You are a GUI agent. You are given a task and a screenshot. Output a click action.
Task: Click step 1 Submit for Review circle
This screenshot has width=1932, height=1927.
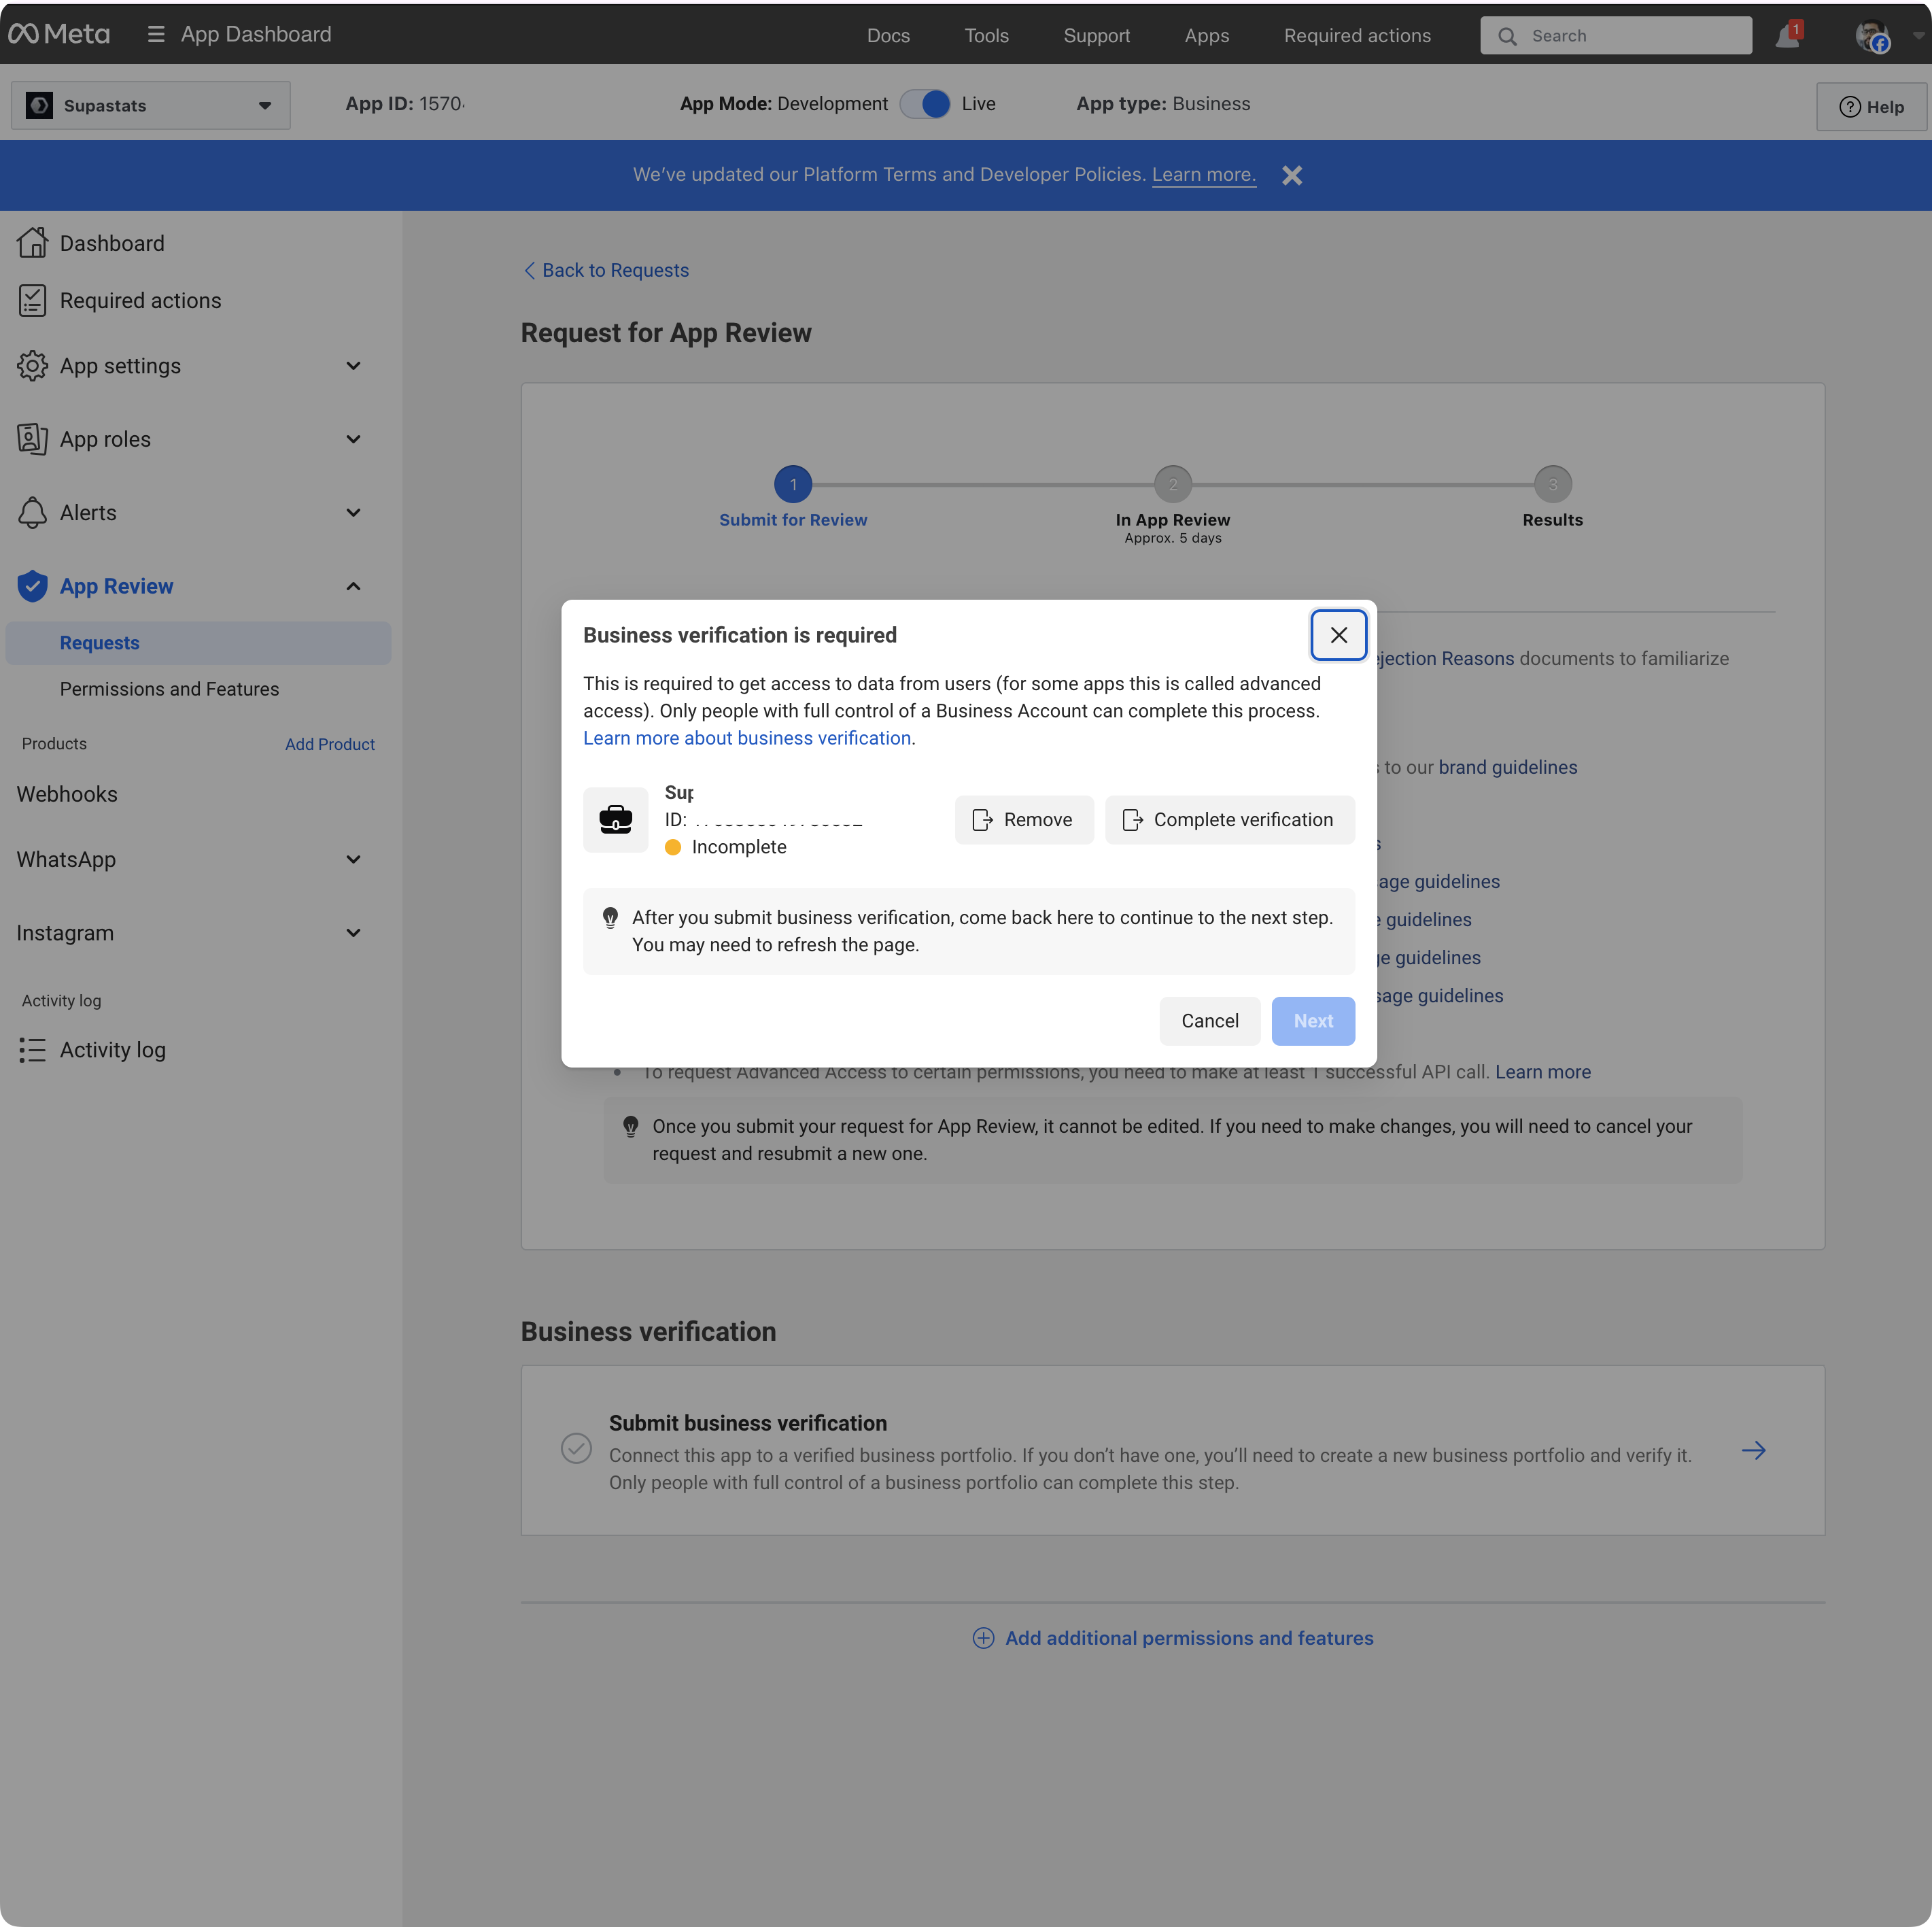(793, 485)
